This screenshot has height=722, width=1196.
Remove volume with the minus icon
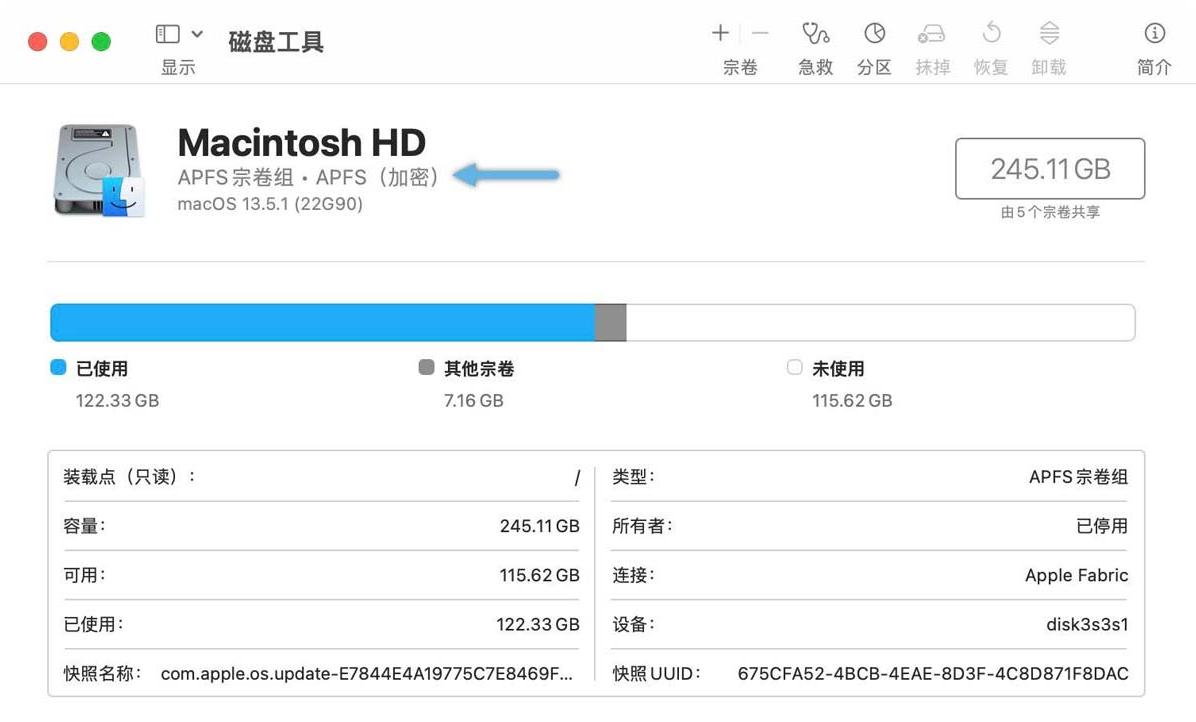coord(760,34)
